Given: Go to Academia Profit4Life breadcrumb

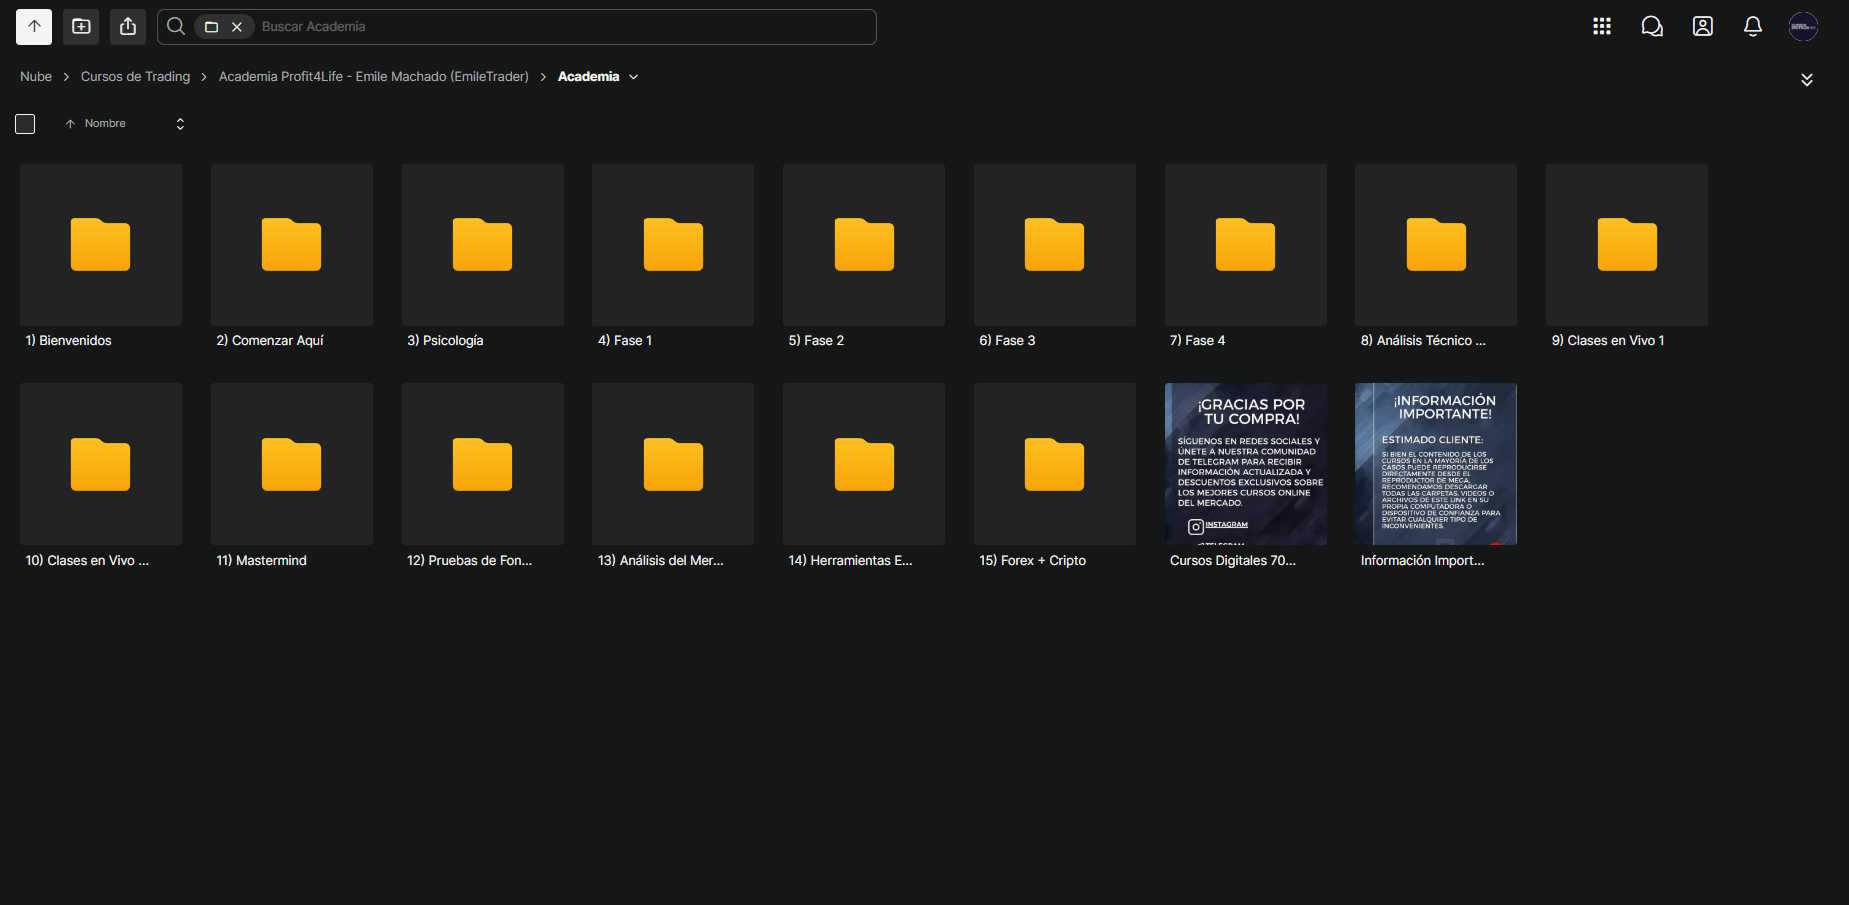Looking at the screenshot, I should click(373, 77).
